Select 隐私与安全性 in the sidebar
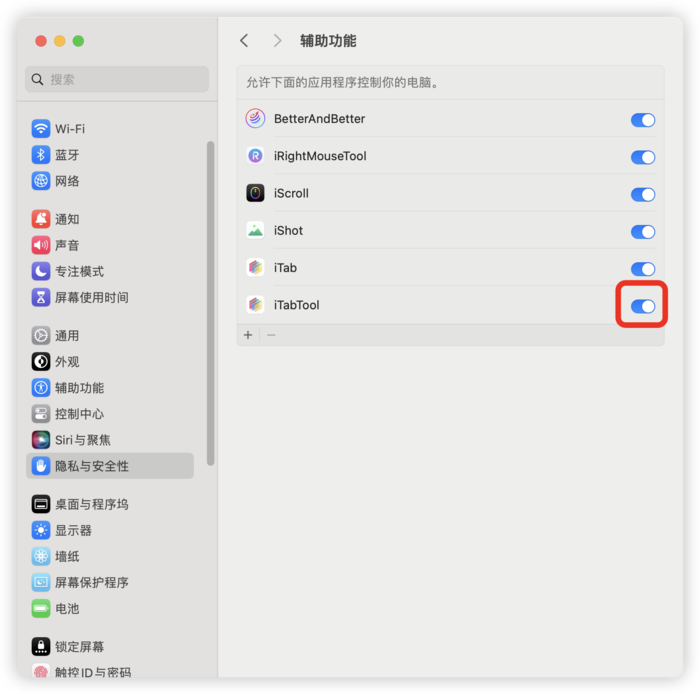Screen dimensions: 700x694 click(110, 466)
